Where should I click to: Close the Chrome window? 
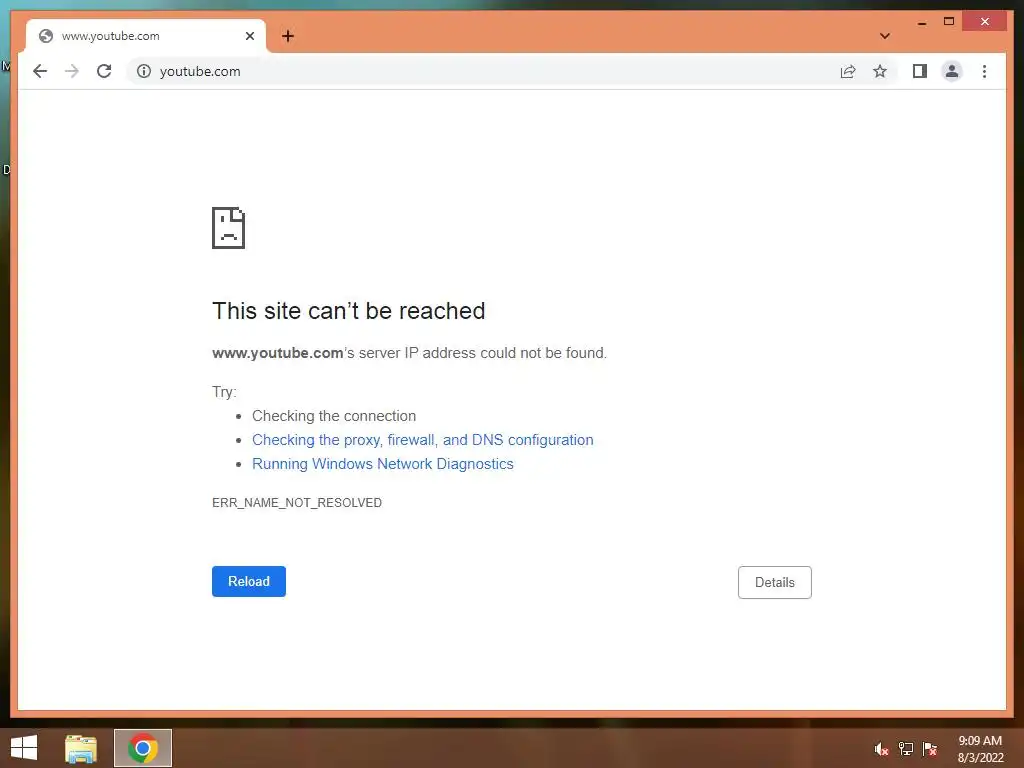[x=985, y=22]
